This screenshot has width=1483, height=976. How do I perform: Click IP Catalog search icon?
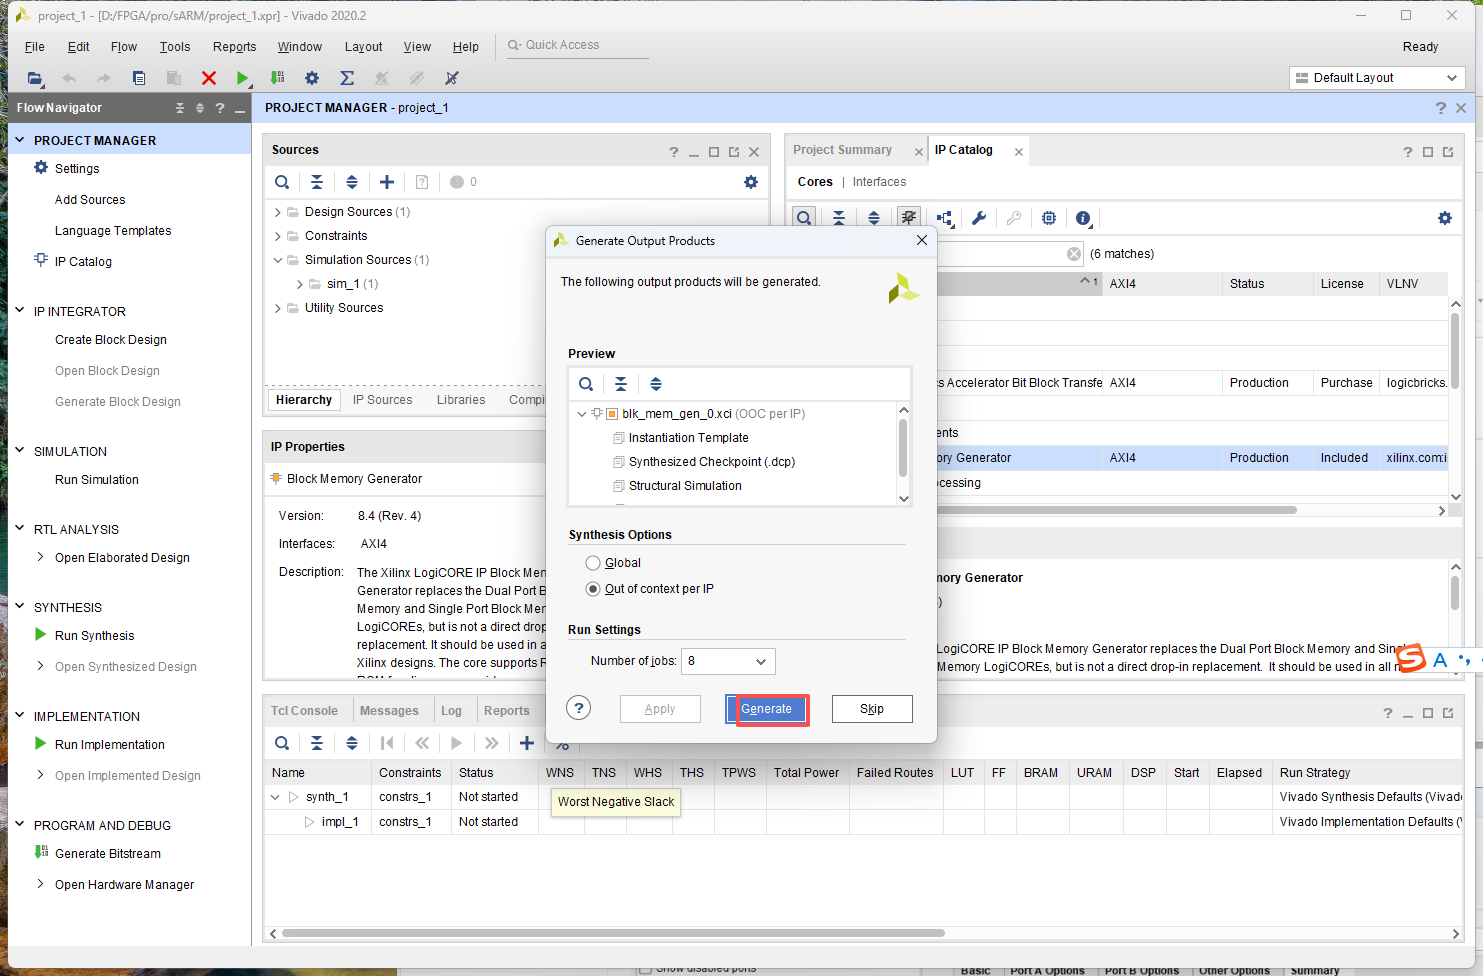(804, 218)
